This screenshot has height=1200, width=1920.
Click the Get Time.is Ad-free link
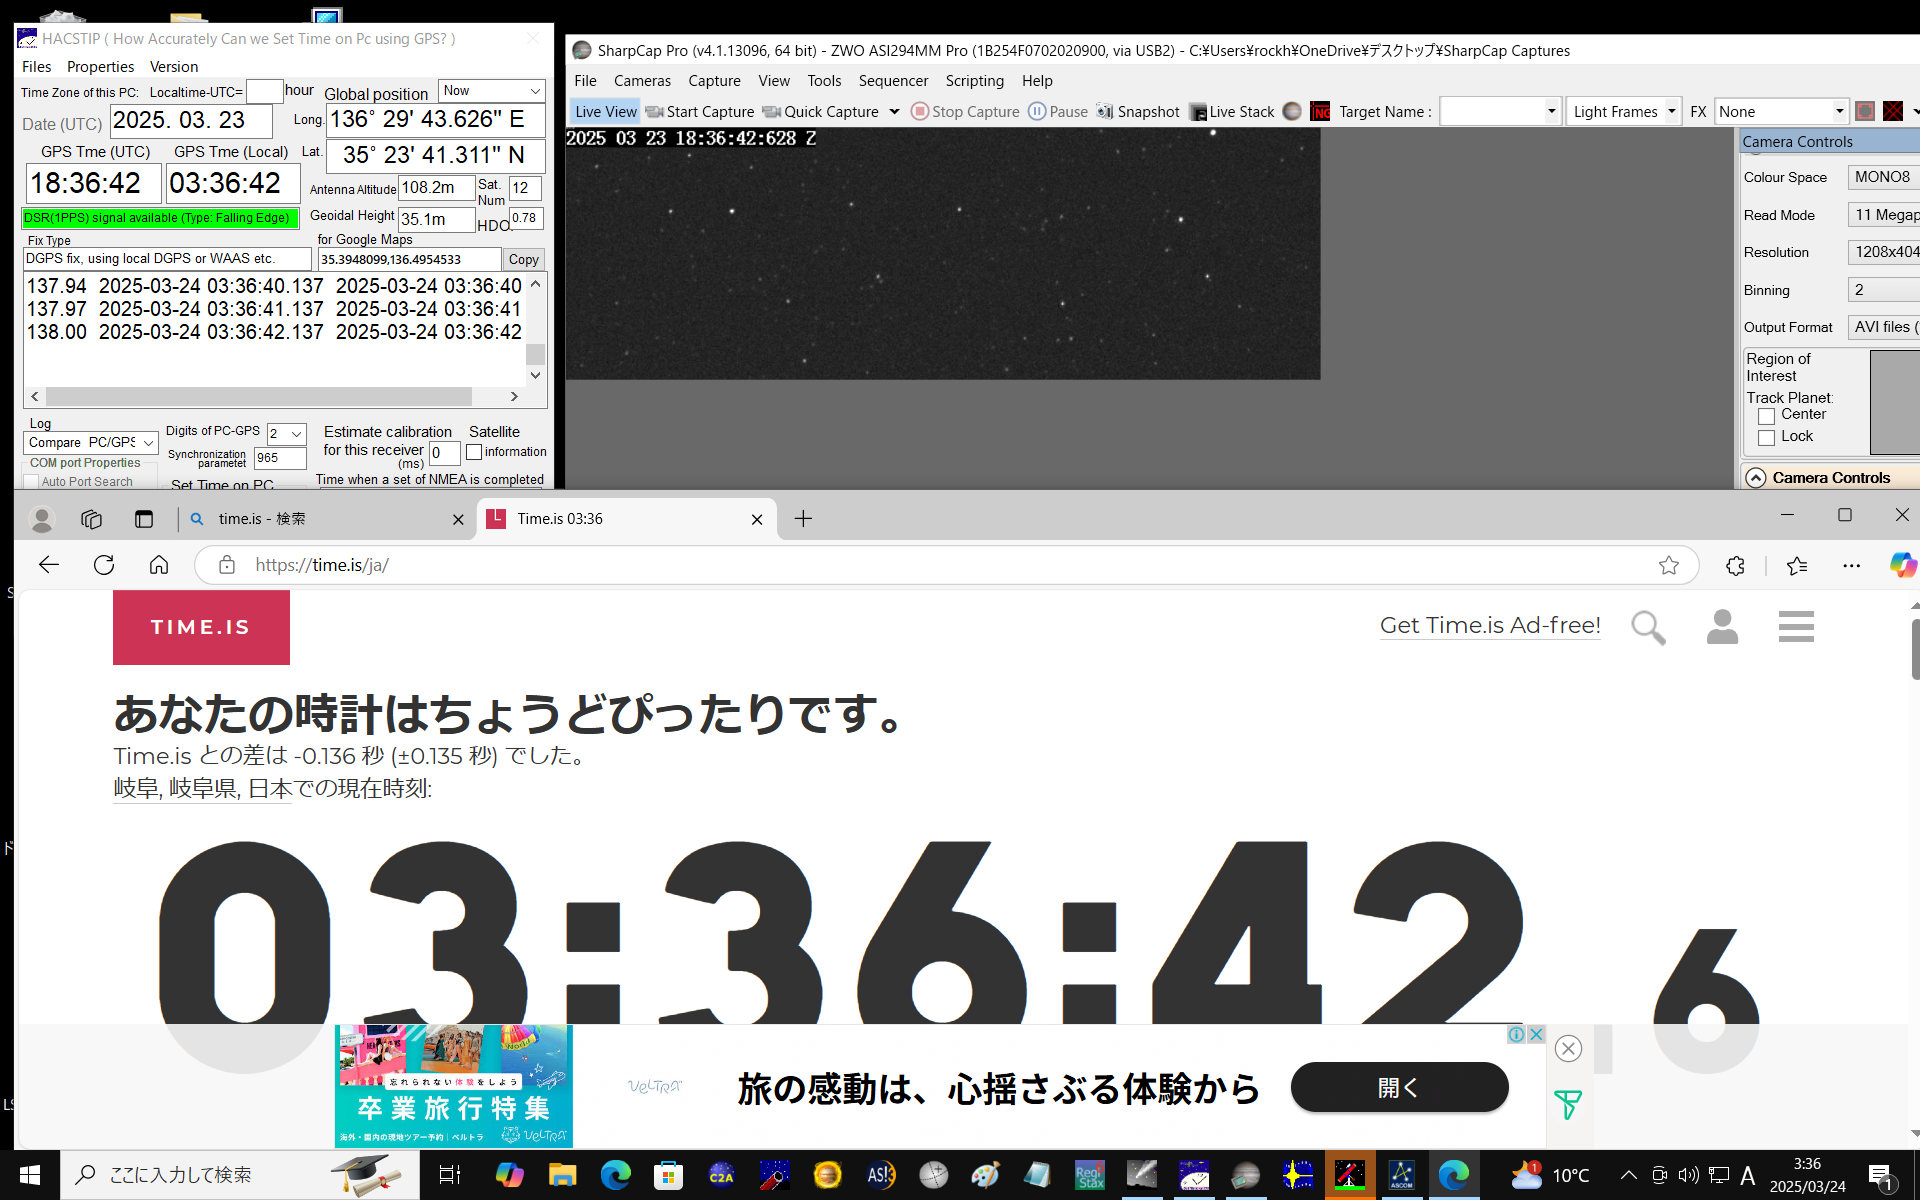[1489, 625]
